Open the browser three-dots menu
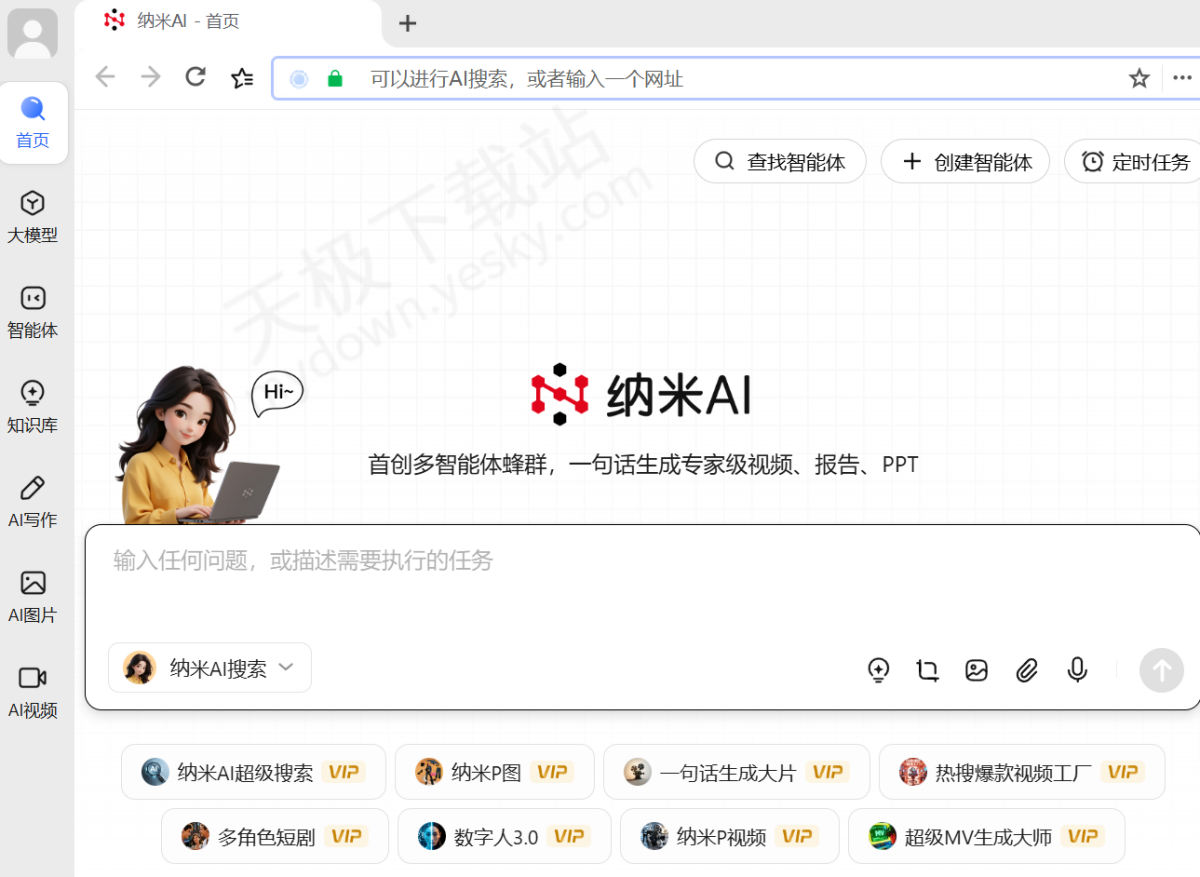This screenshot has height=877, width=1200. pos(1183,78)
